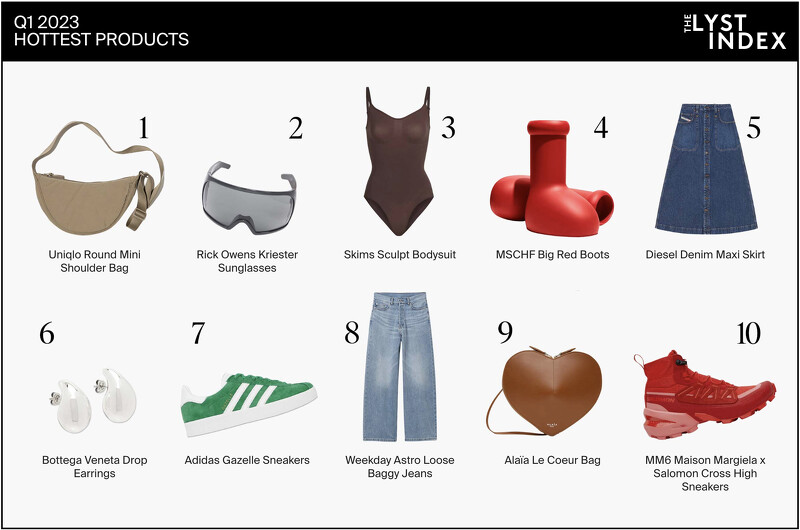Click the 'Skims Sculpt Bodysuit' label text
The image size is (800, 530).
[x=399, y=255]
